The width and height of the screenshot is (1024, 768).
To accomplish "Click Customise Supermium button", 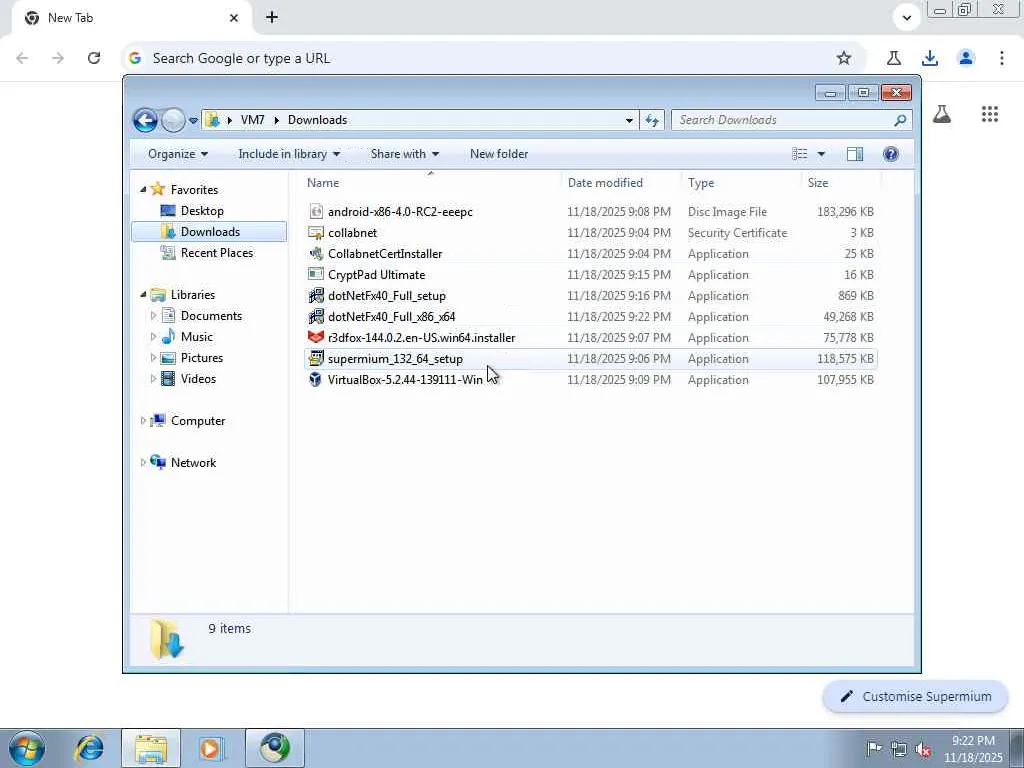I will pos(916,697).
